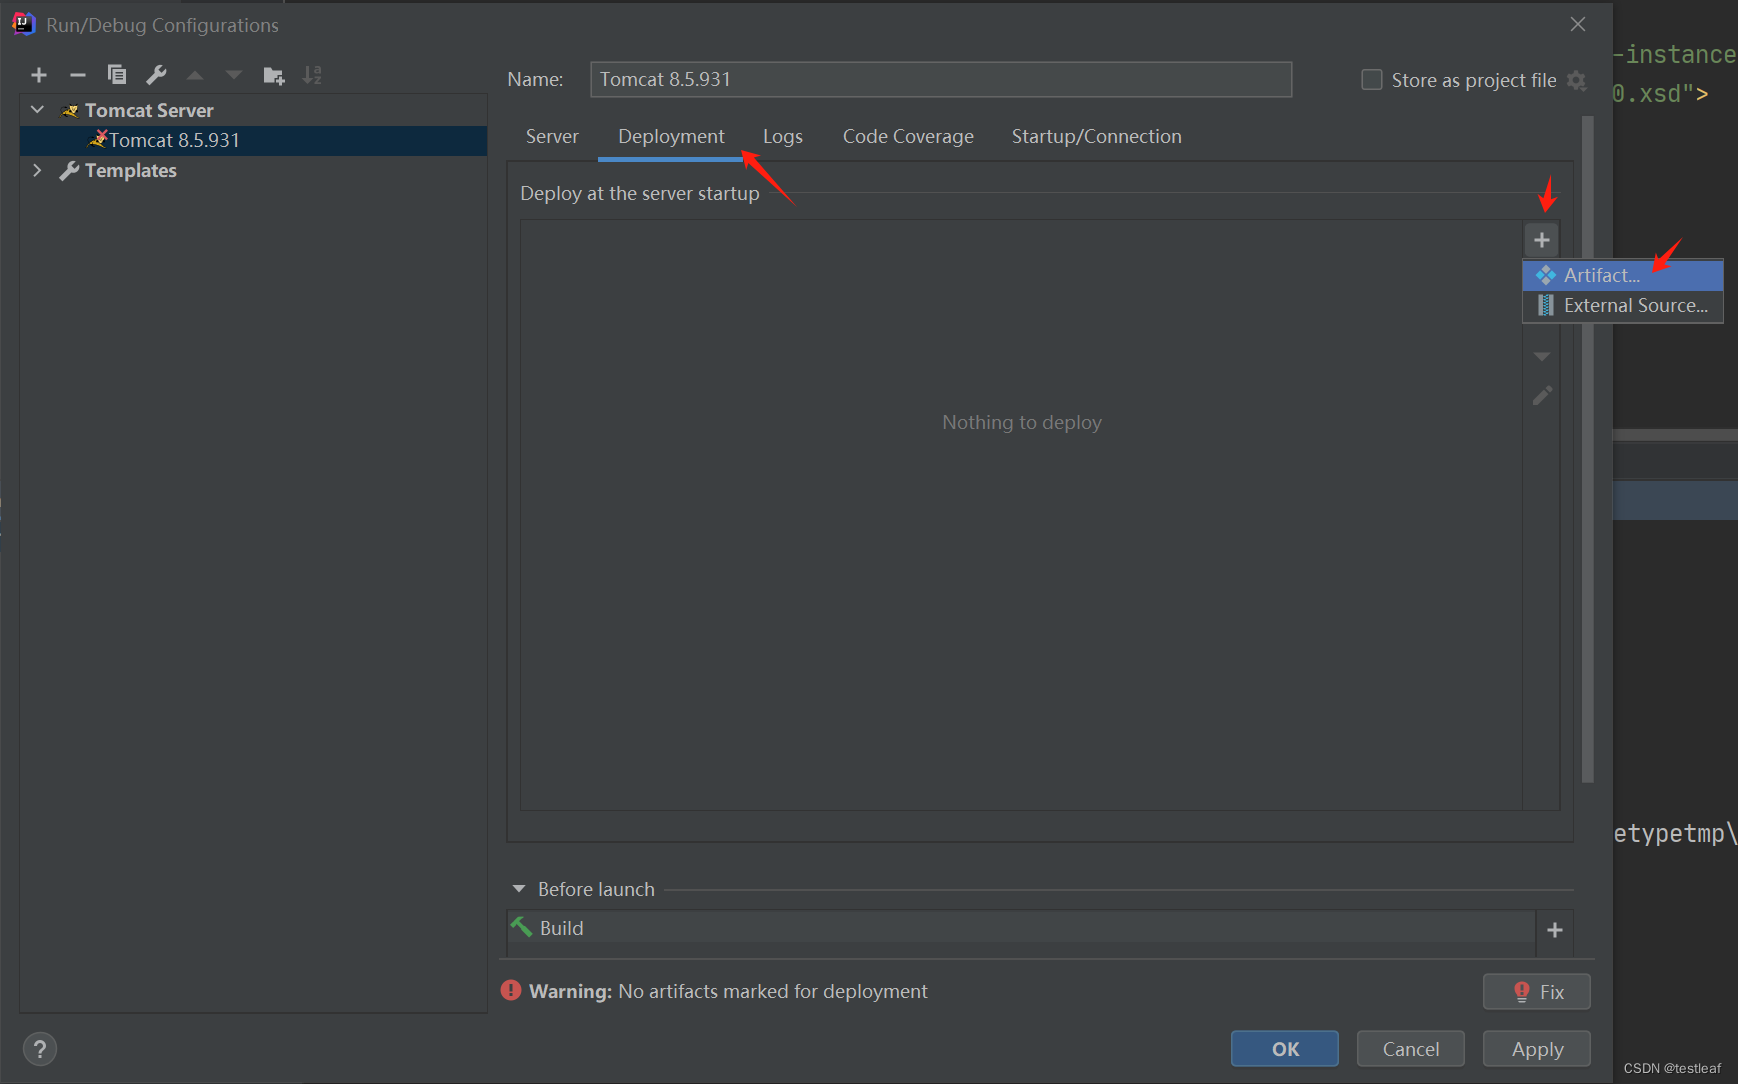Move configuration down arrow in toolbar
Screen dimensions: 1738x1084
[234, 75]
